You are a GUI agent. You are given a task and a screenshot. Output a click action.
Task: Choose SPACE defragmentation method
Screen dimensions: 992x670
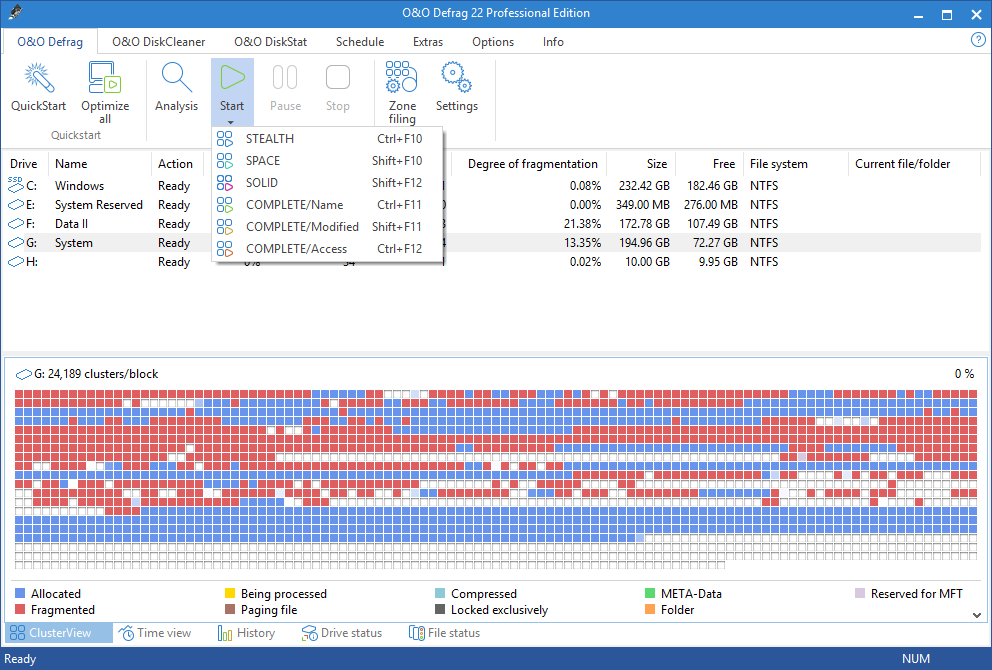(327, 161)
